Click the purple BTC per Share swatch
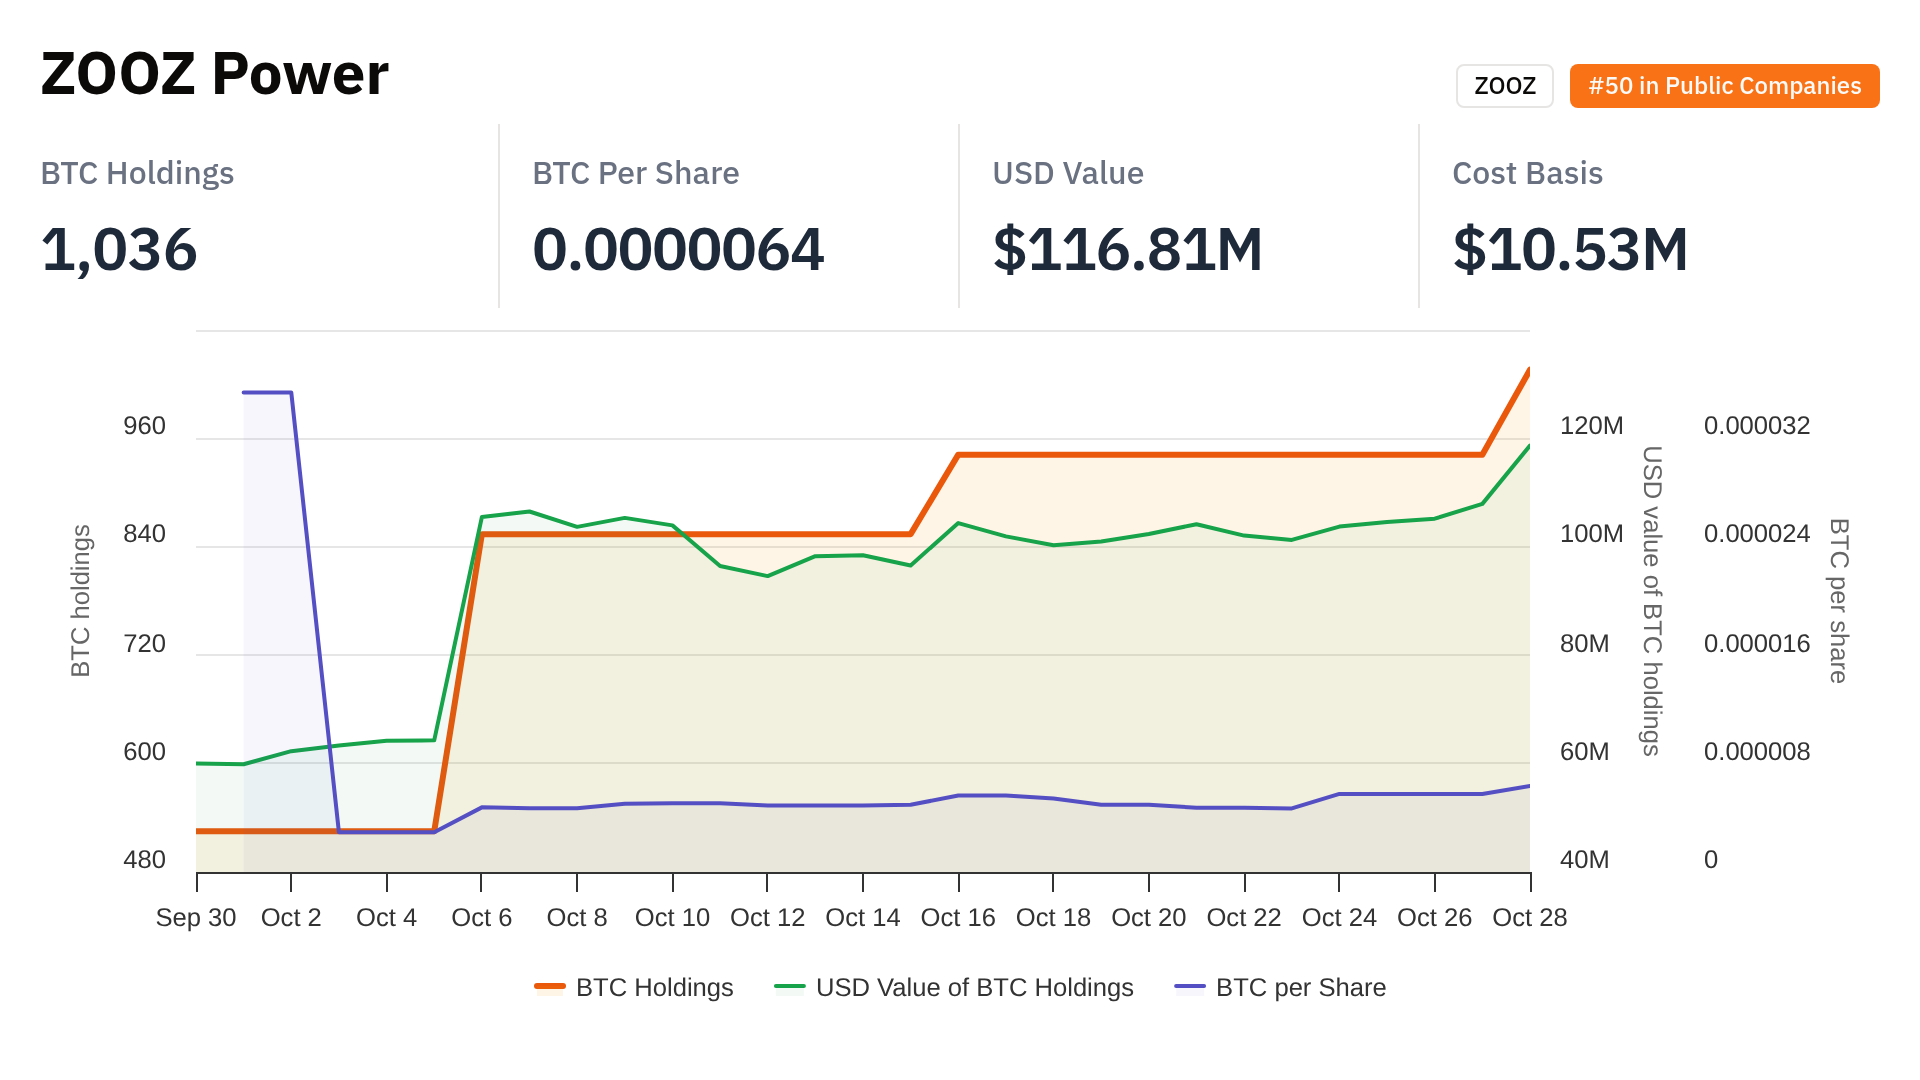Viewport: 1920px width, 1080px height. (1190, 987)
